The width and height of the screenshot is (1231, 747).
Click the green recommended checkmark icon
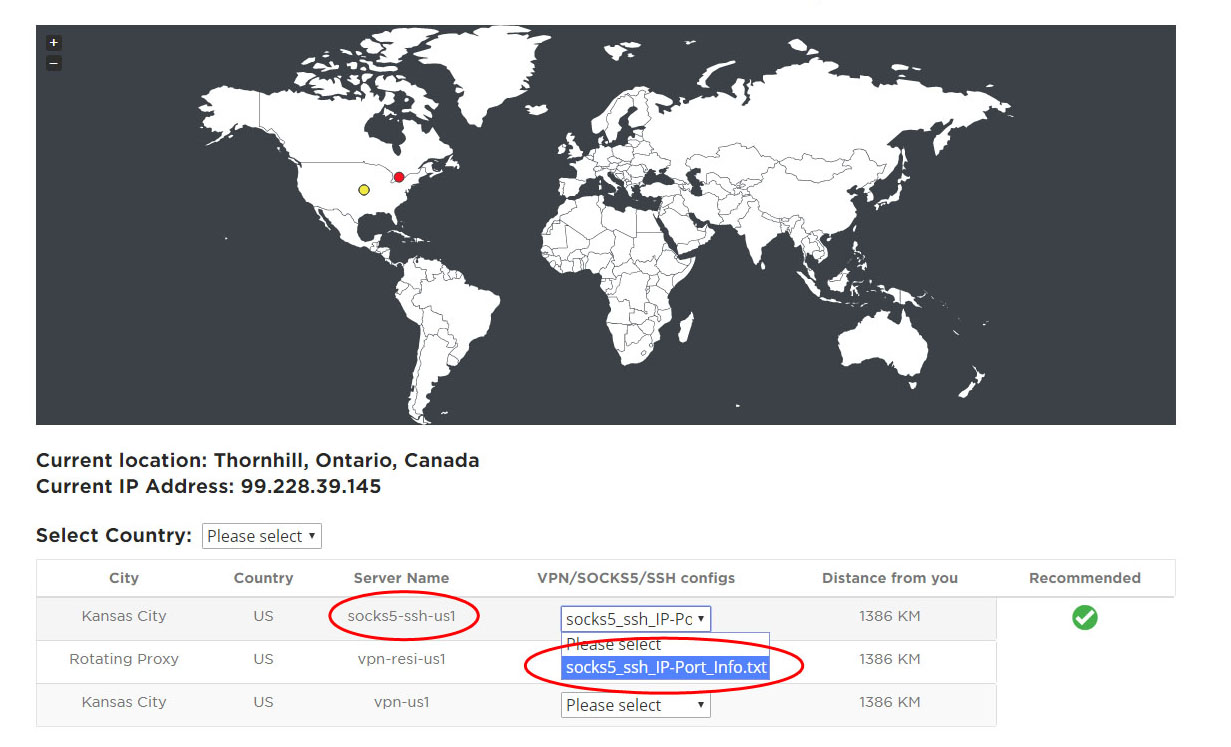tap(1084, 618)
